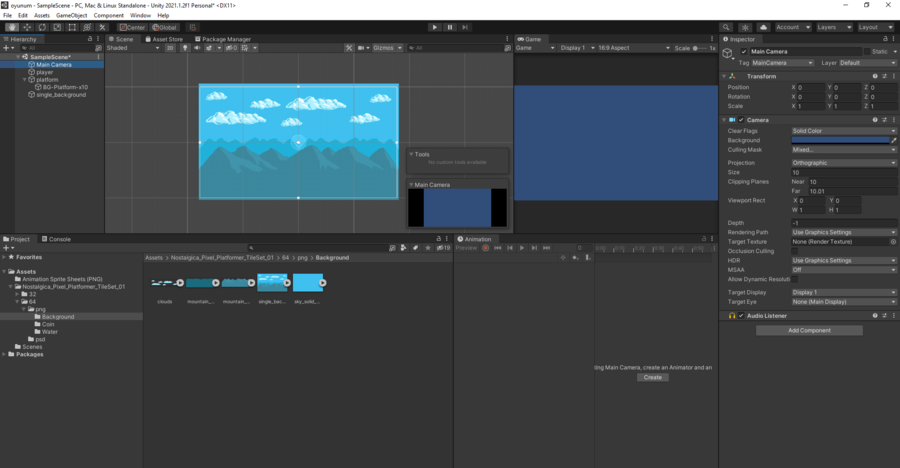Screen dimensions: 900x468
Task: Click the Add Component button
Action: tap(809, 330)
